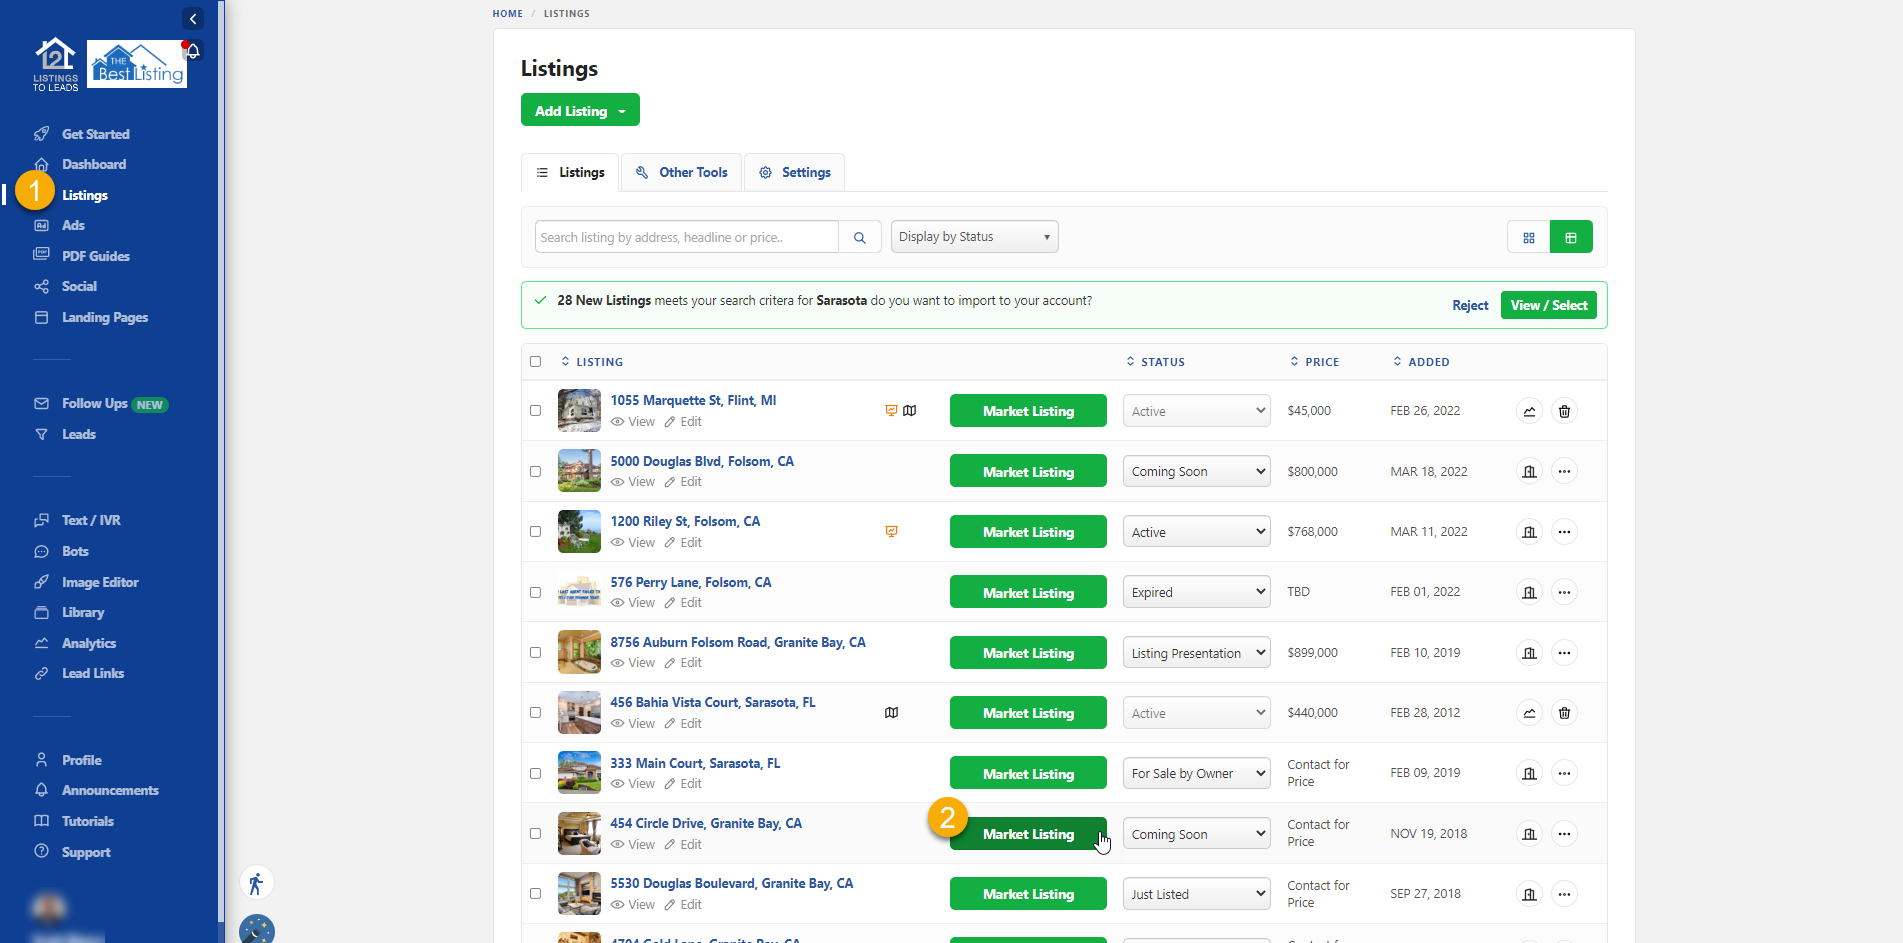Switch to the Other Tools tab
The width and height of the screenshot is (1903, 943).
click(681, 172)
